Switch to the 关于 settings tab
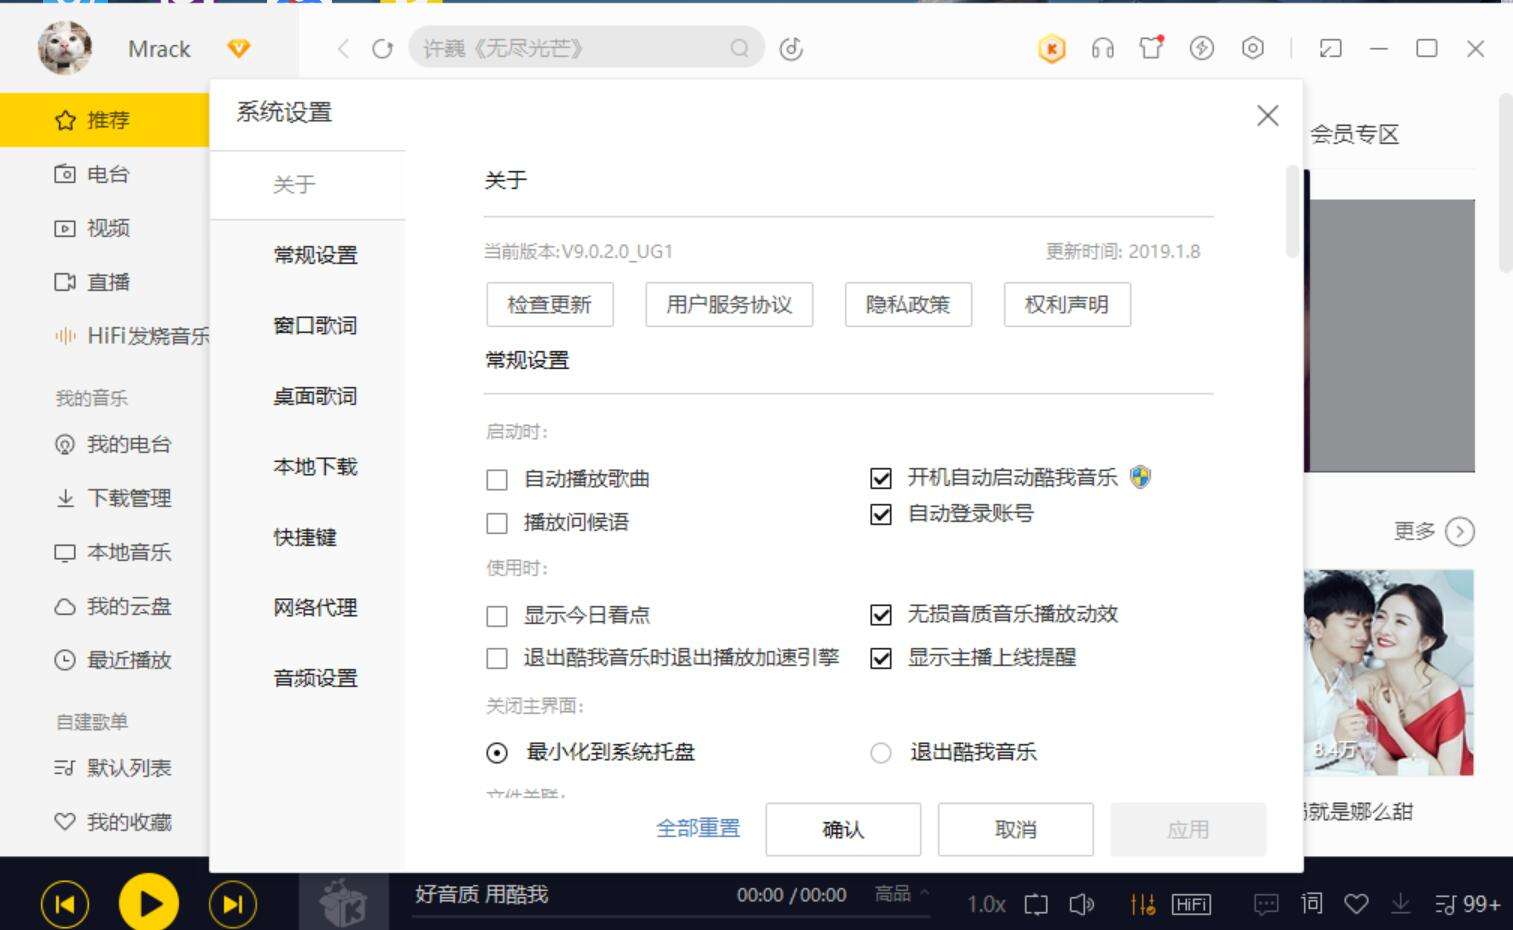This screenshot has height=930, width=1513. click(x=307, y=184)
